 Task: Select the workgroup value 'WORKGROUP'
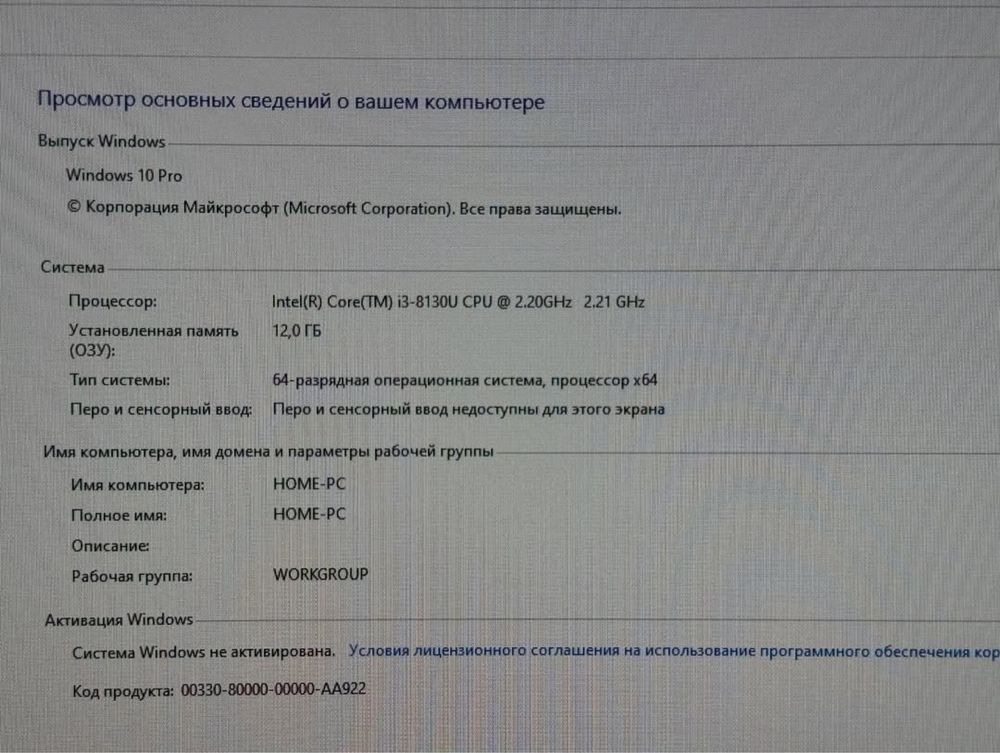click(321, 574)
